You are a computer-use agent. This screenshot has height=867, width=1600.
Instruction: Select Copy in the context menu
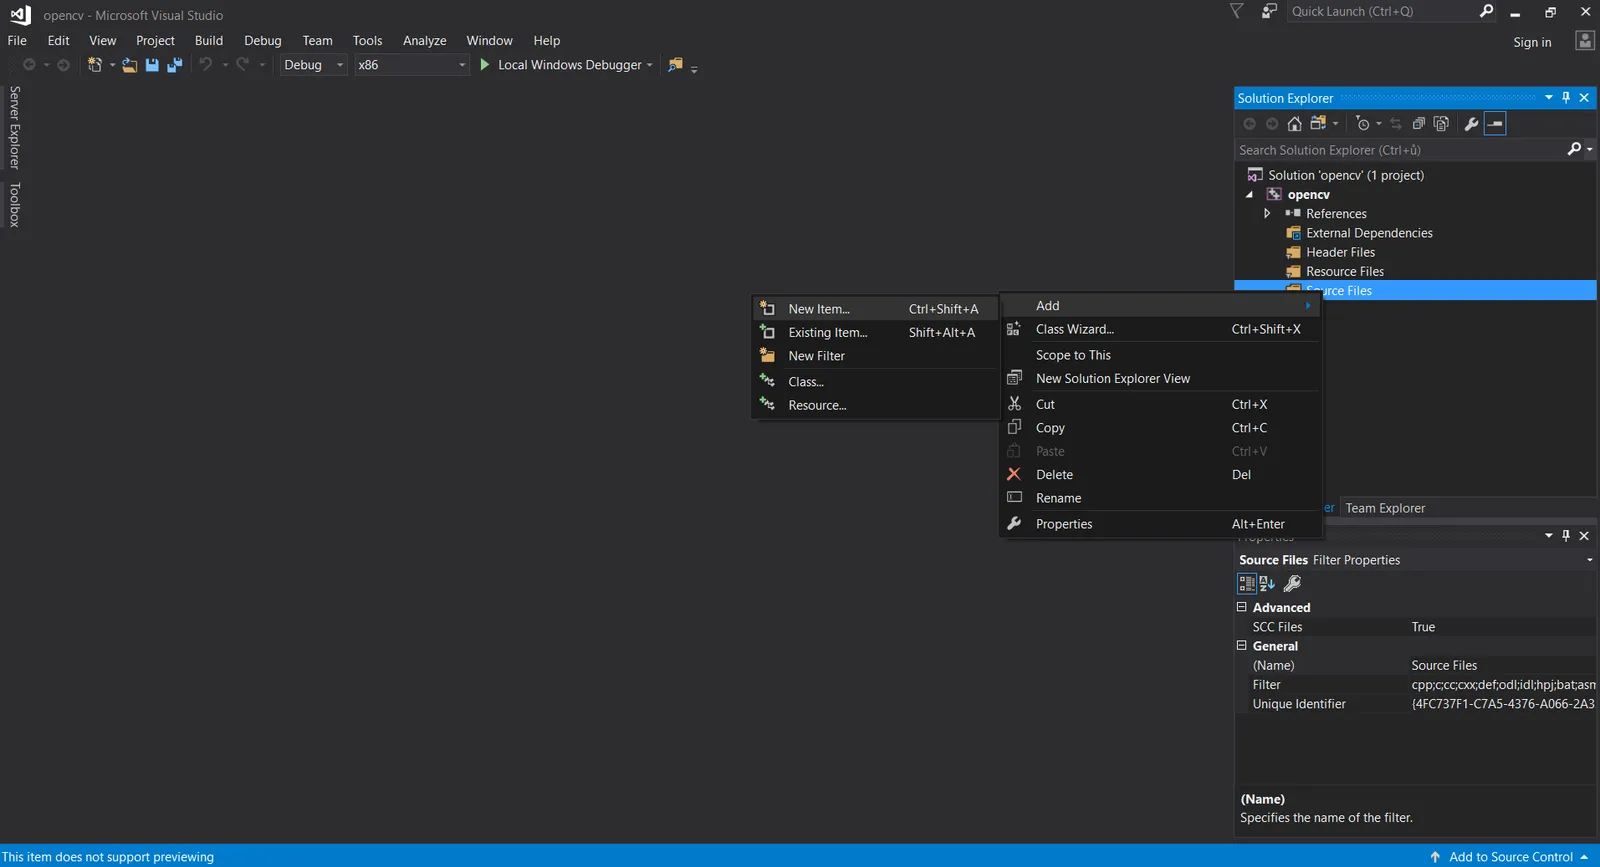[x=1161, y=428]
